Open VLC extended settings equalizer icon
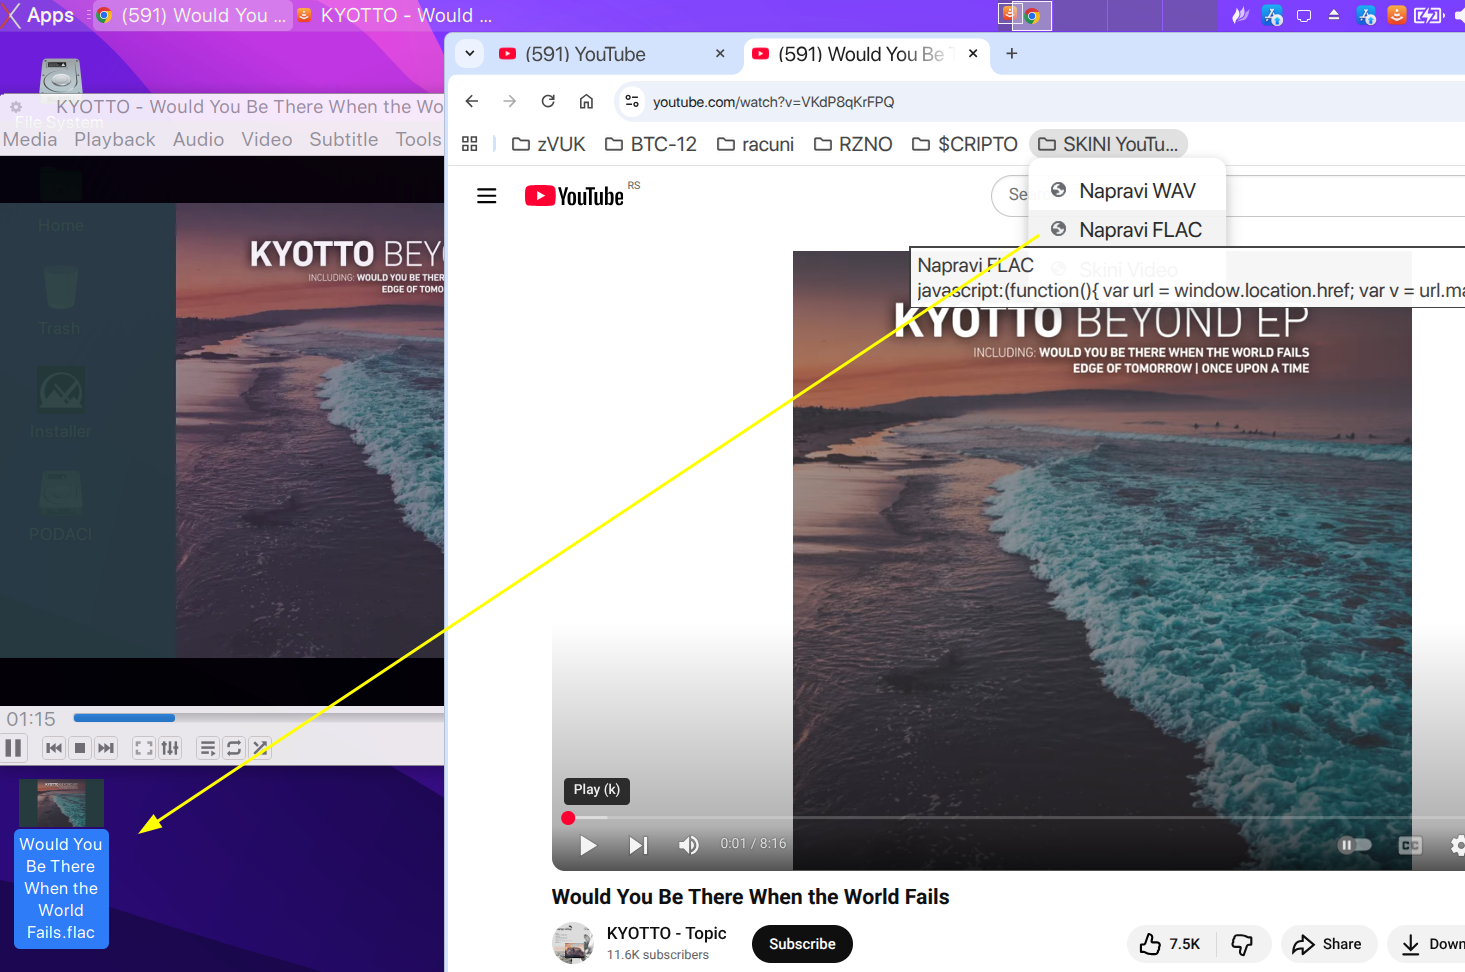 170,748
